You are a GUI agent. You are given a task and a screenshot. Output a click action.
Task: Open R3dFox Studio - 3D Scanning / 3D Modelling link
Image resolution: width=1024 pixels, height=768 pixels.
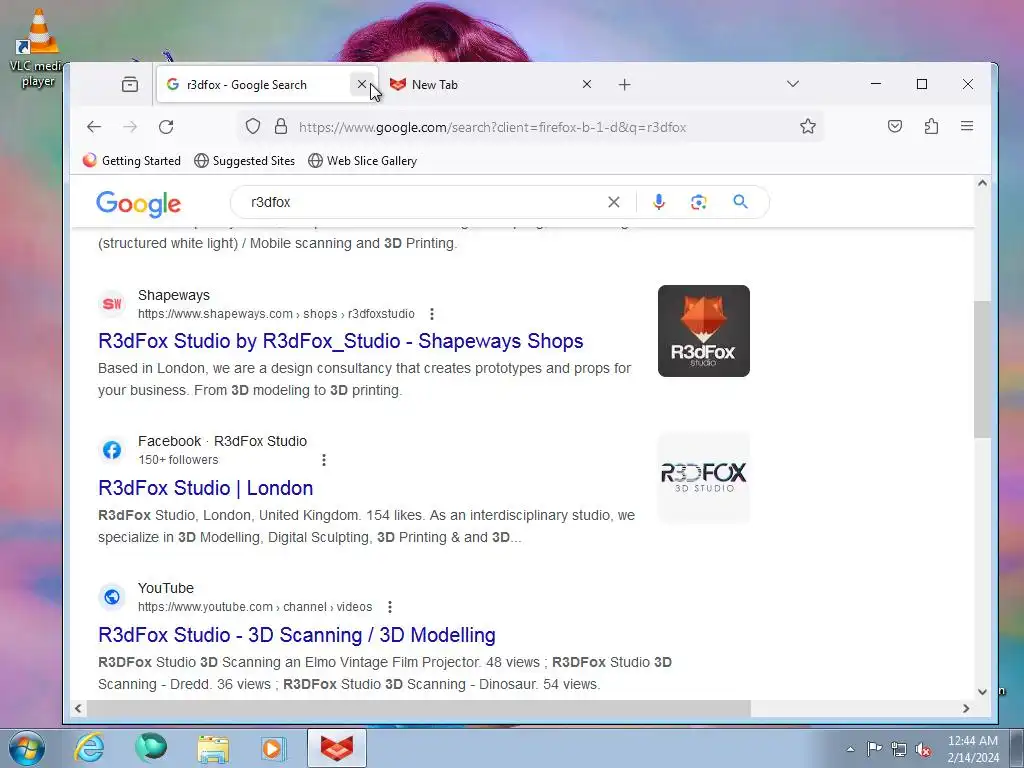tap(296, 635)
